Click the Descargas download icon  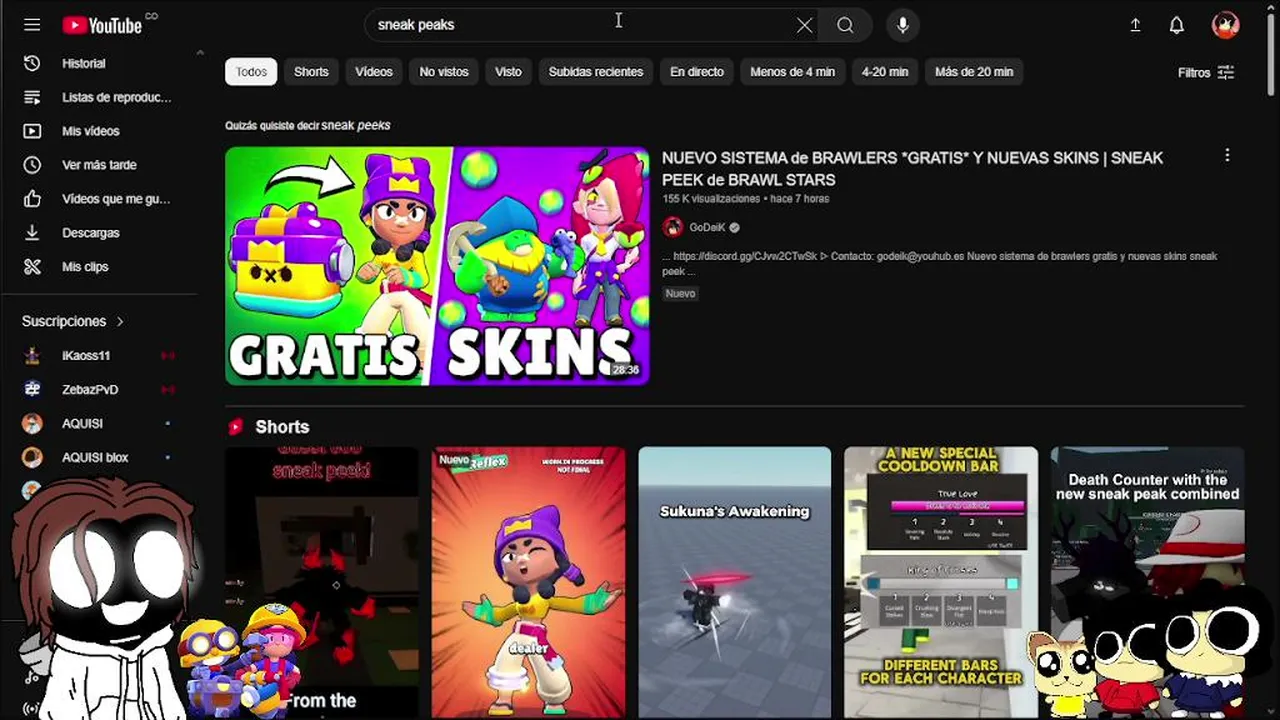pos(32,233)
